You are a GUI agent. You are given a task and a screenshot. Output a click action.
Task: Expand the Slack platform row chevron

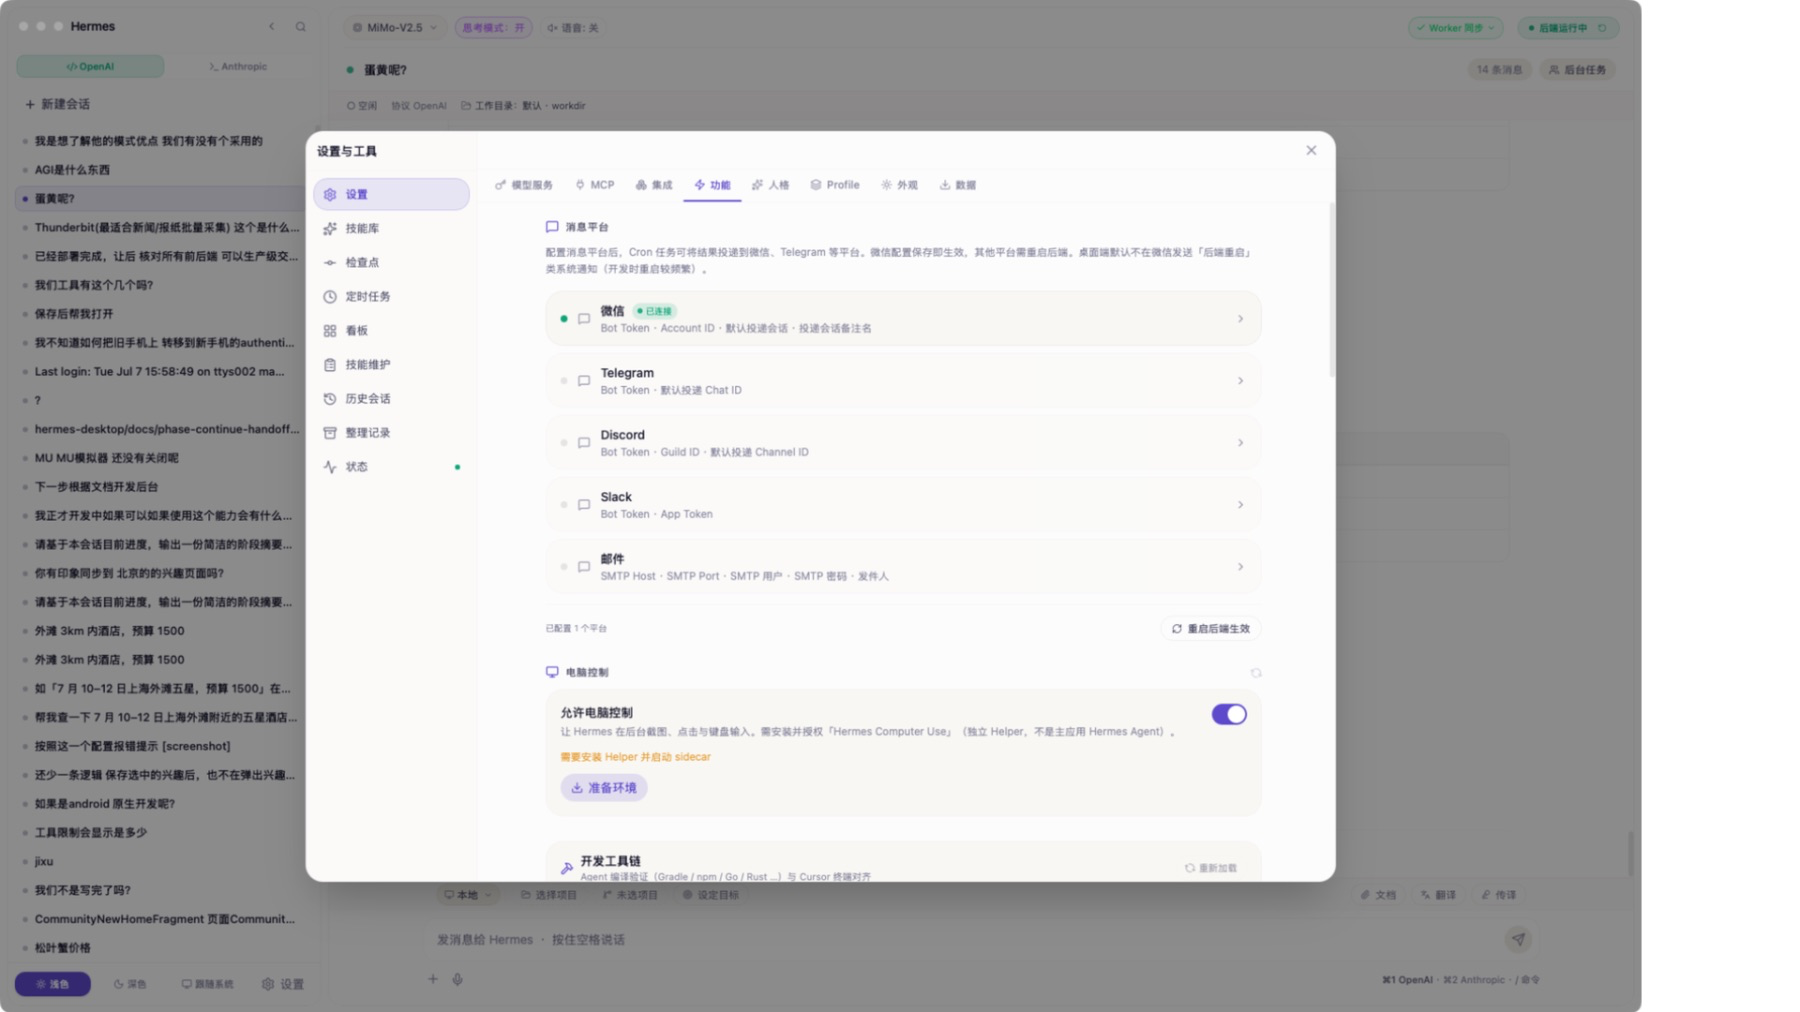(1240, 505)
